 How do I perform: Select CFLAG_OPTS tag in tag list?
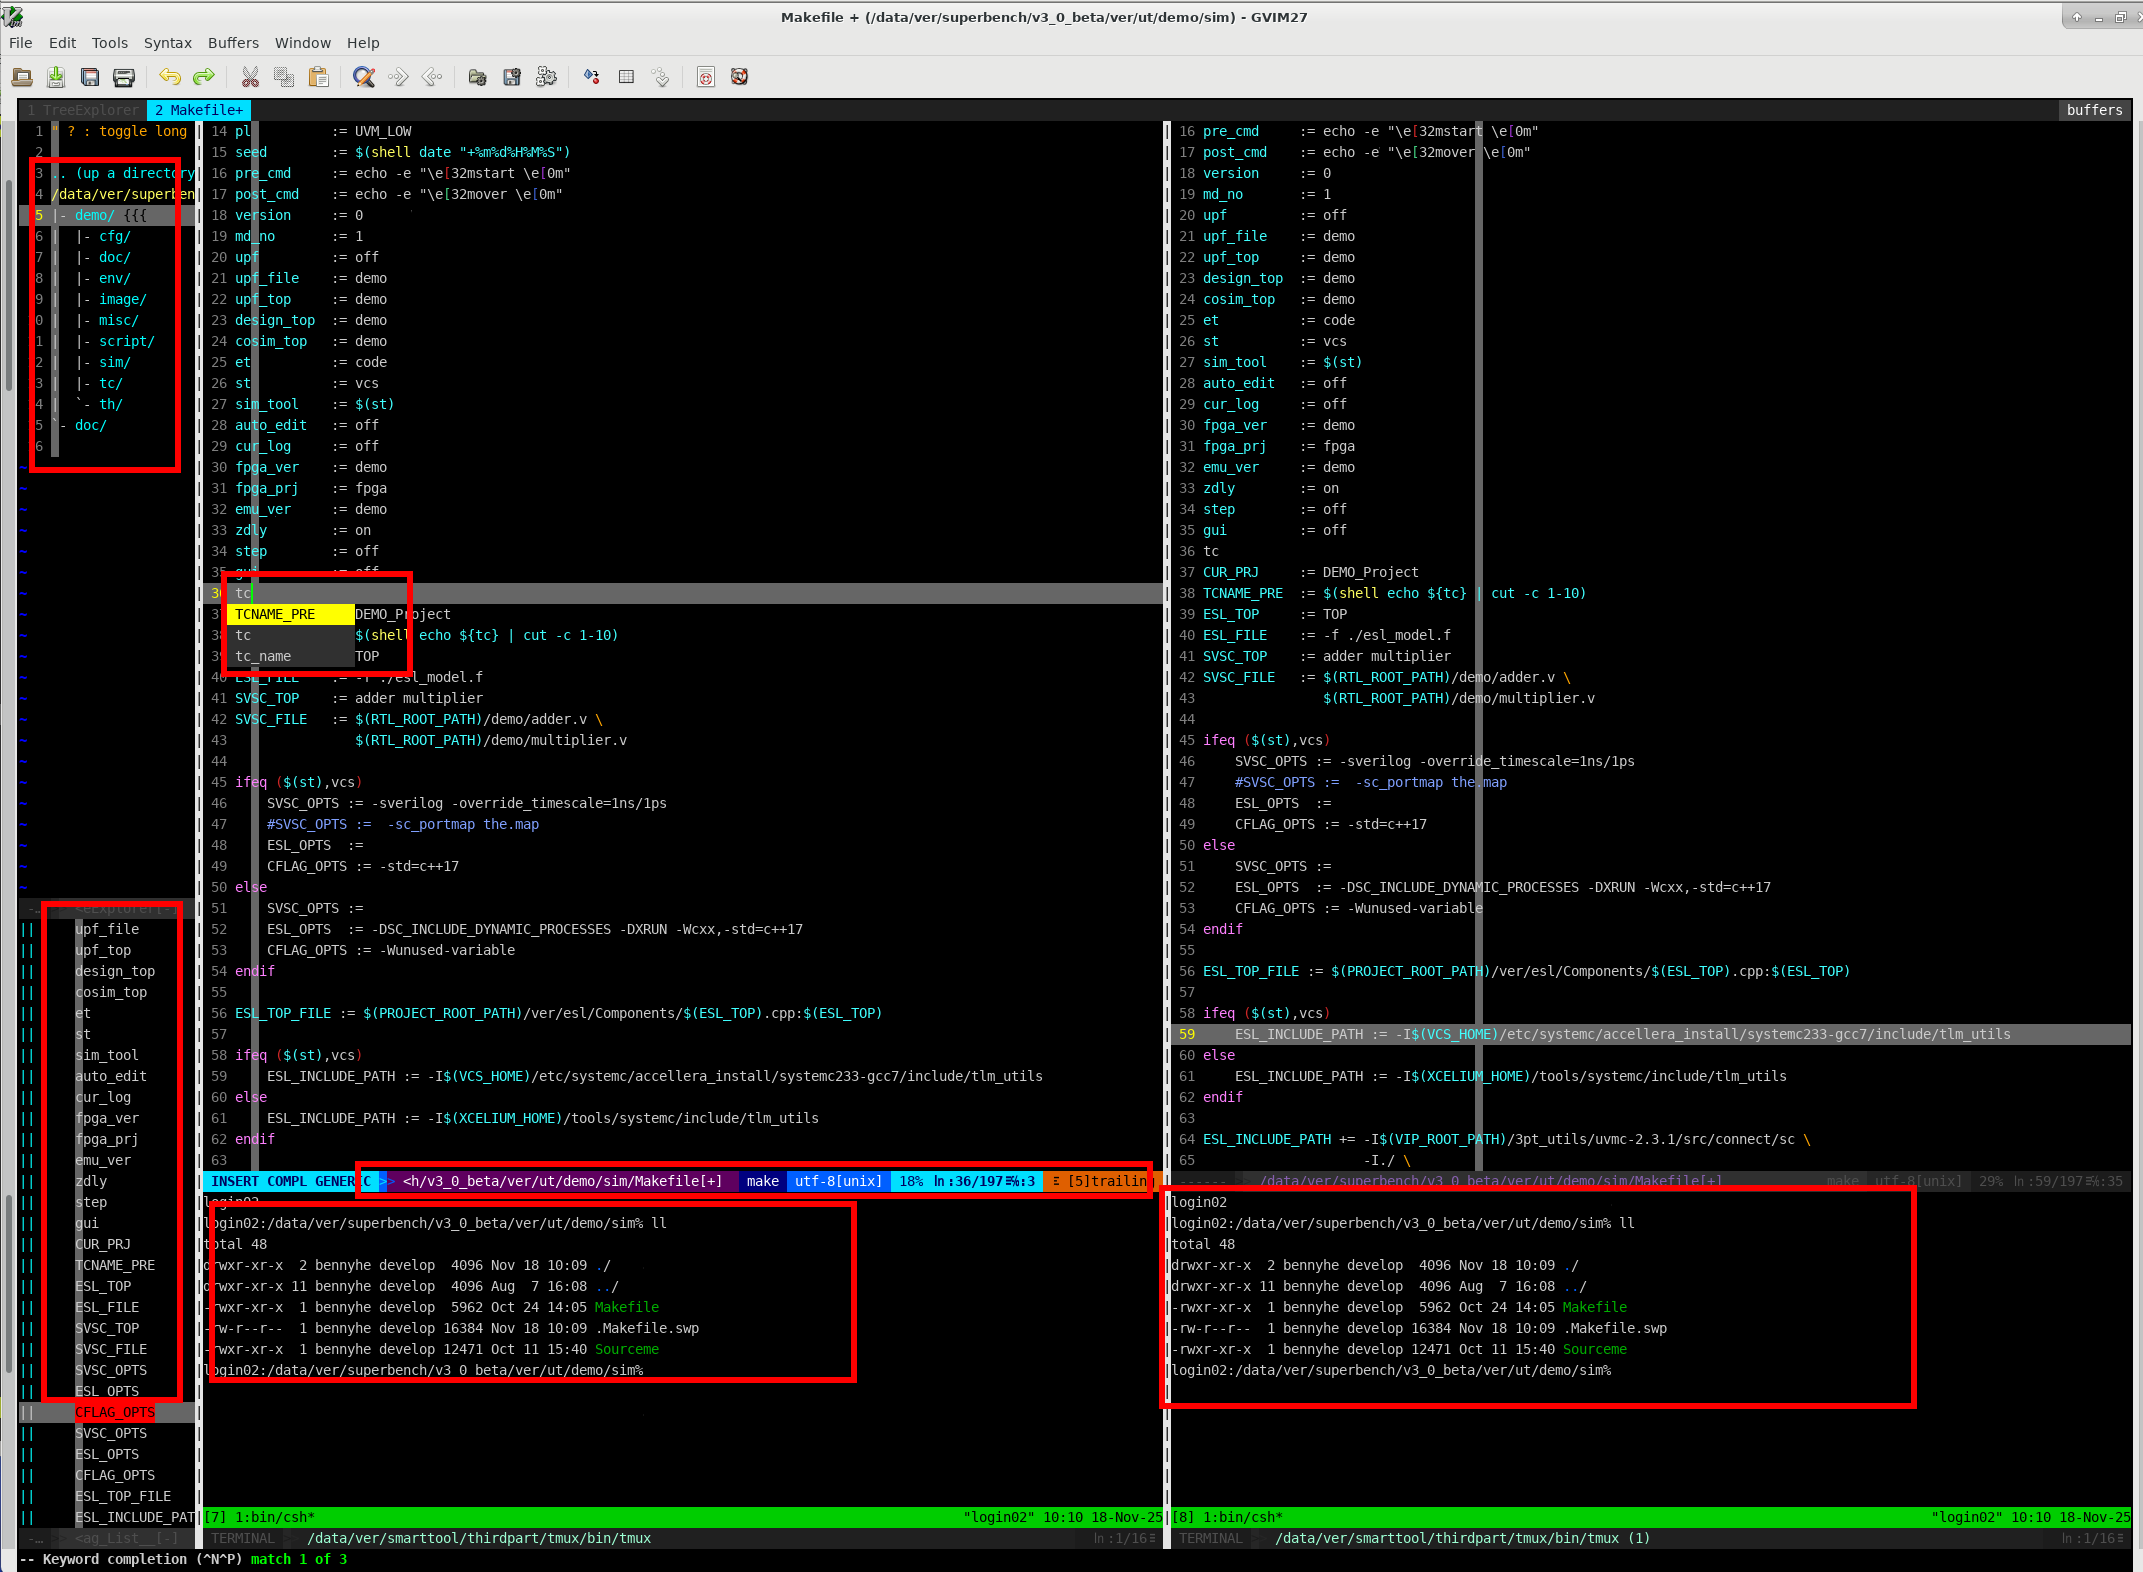coord(115,1412)
